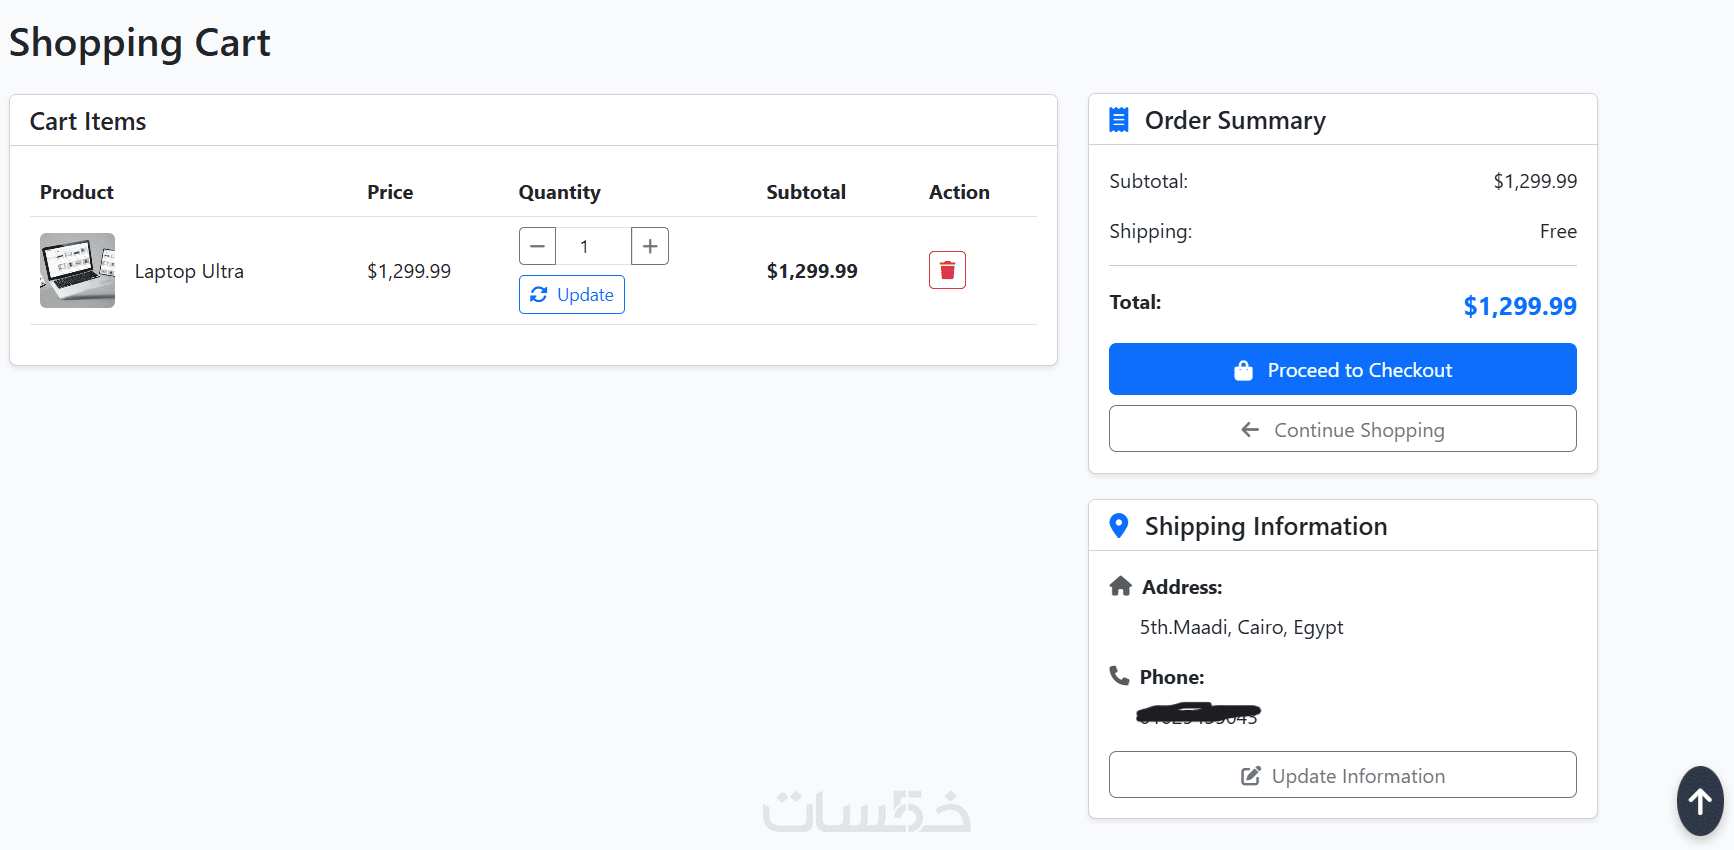Click the Order Summary receipt icon
The height and width of the screenshot is (850, 1734).
(1119, 120)
